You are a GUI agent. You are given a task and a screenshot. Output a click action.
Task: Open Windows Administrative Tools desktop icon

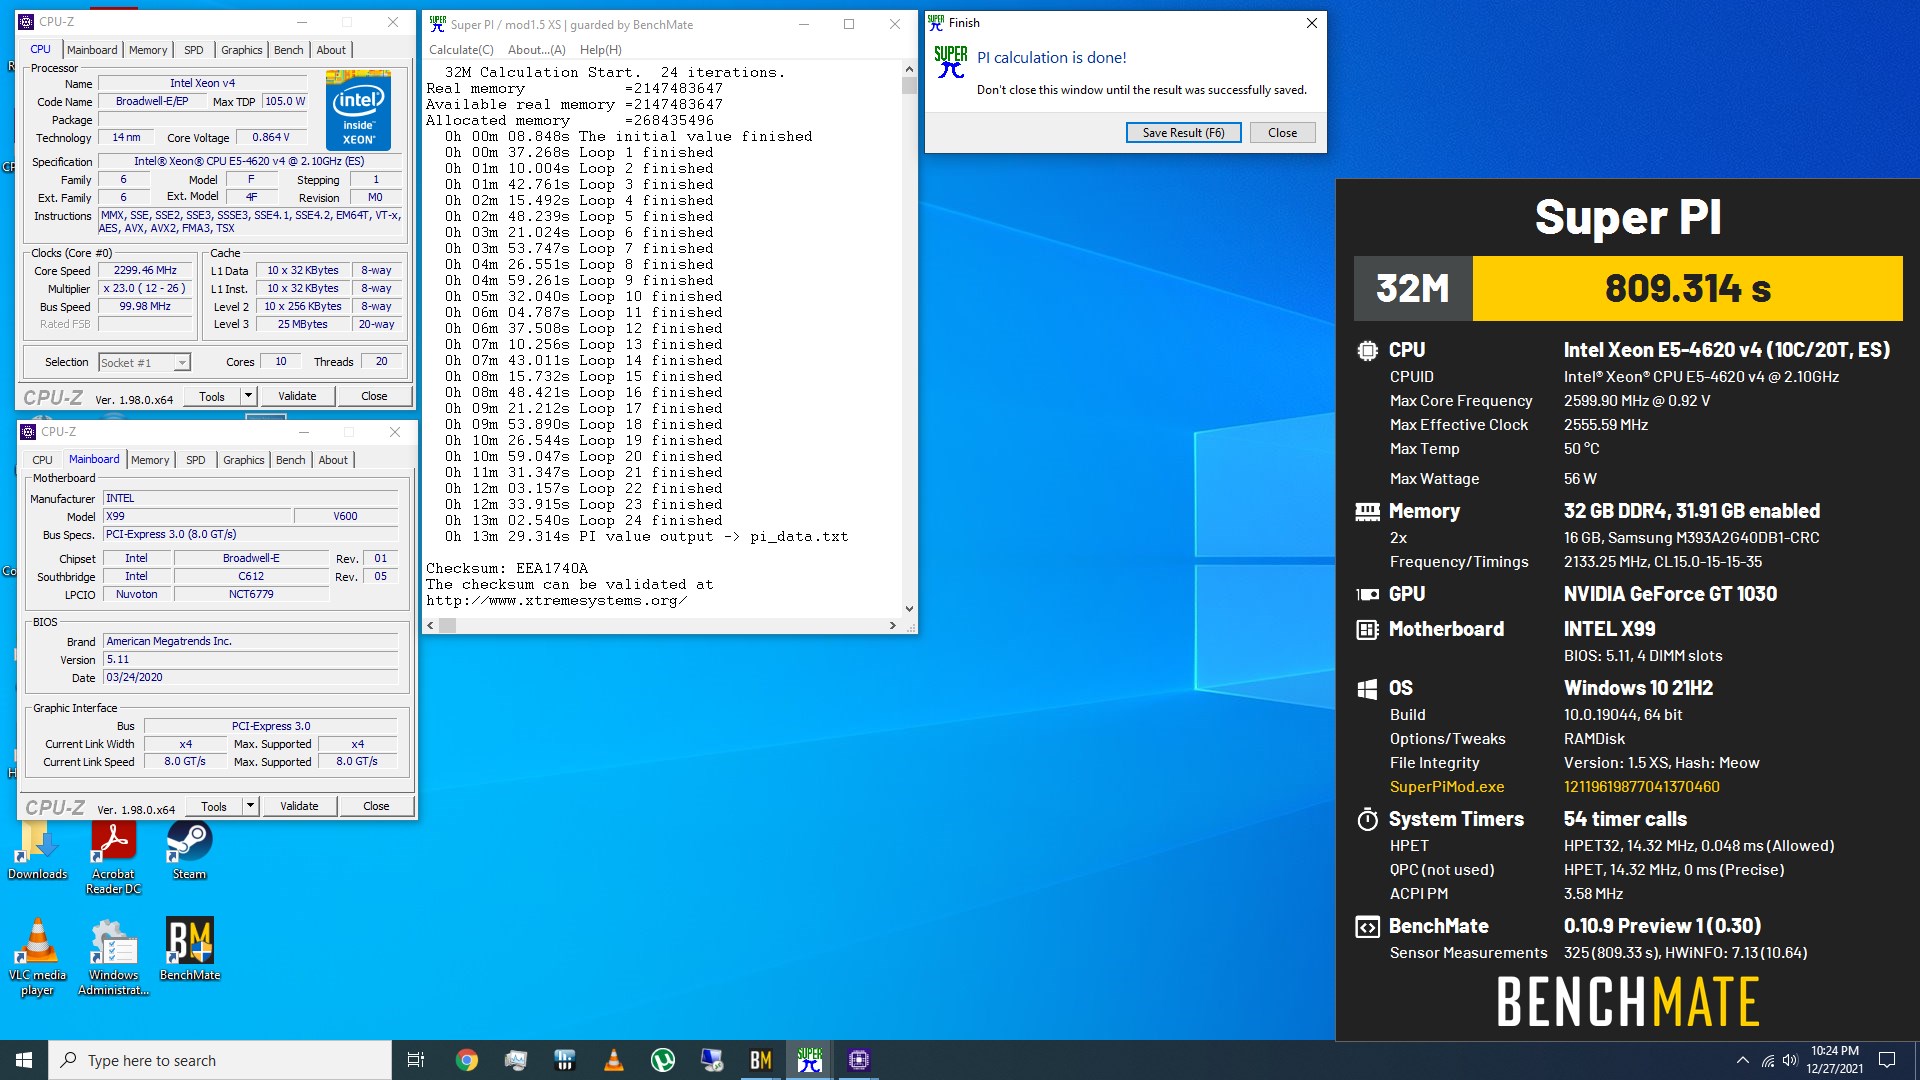click(113, 957)
